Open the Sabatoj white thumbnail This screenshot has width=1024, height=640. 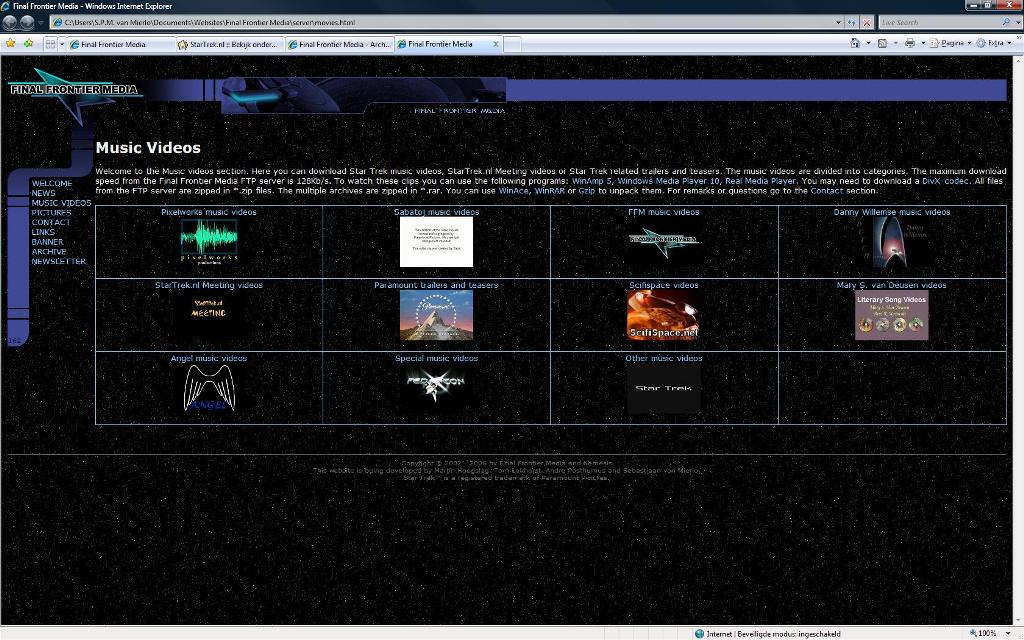436,242
